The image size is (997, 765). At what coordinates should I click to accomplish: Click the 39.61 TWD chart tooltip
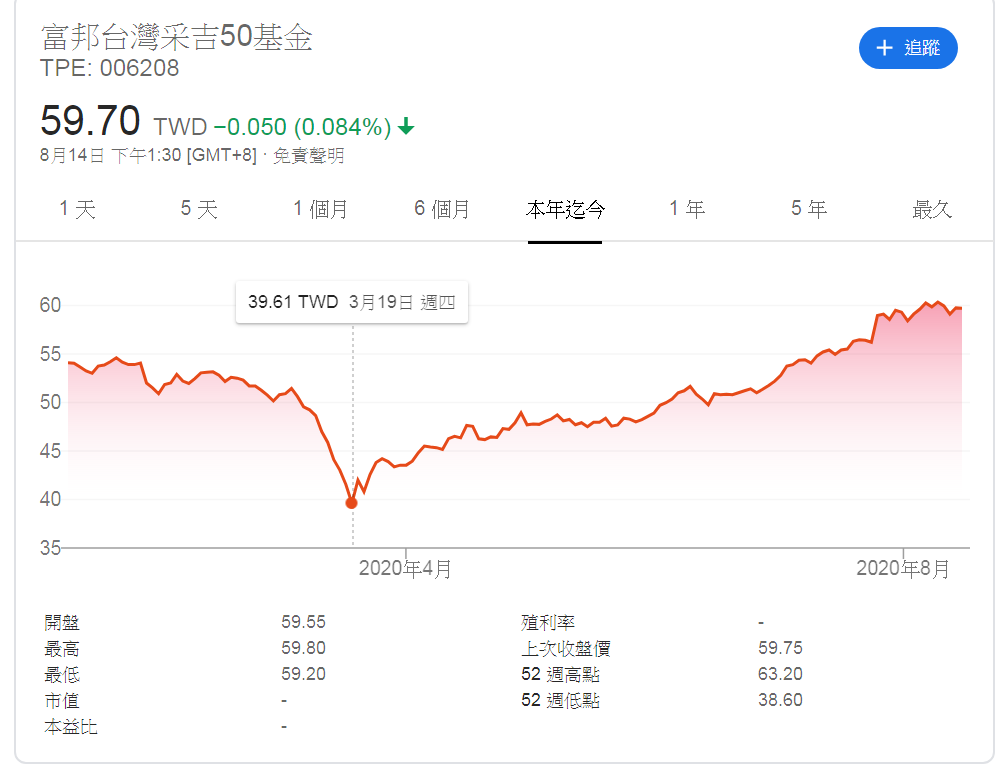click(x=352, y=302)
